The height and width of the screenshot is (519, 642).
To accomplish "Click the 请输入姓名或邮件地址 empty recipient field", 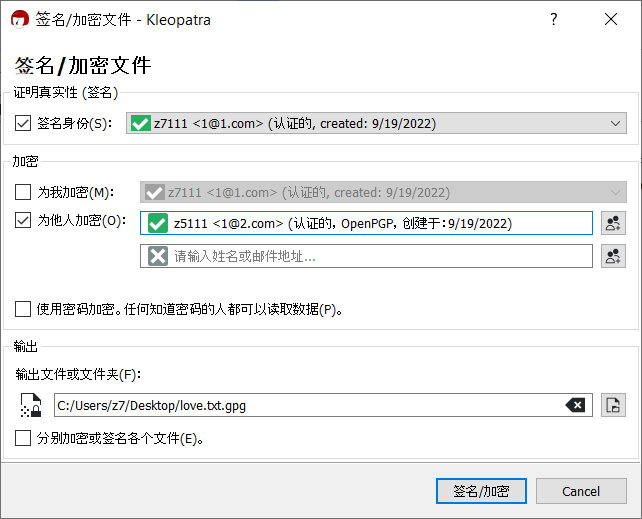I will [366, 256].
